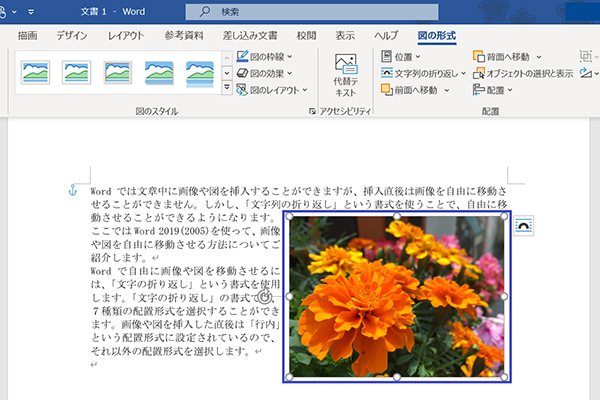This screenshot has width=600, height=400.
Task: Click the 配置 align icon
Action: tap(479, 90)
